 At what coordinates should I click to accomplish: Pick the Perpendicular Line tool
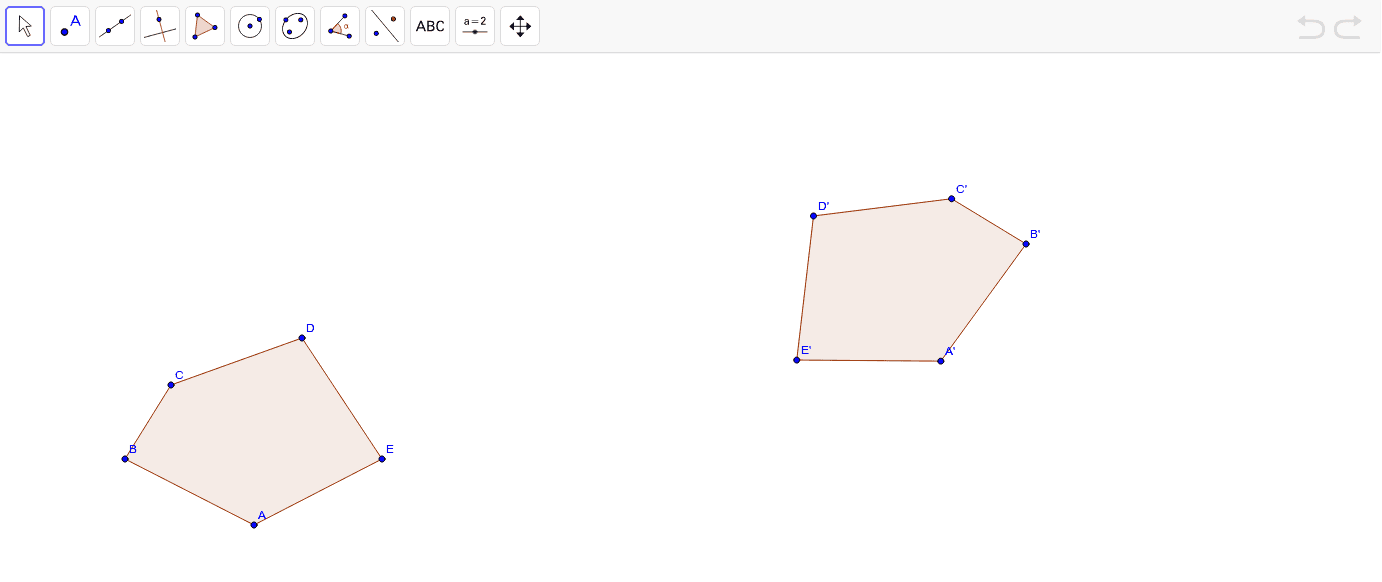coord(160,26)
